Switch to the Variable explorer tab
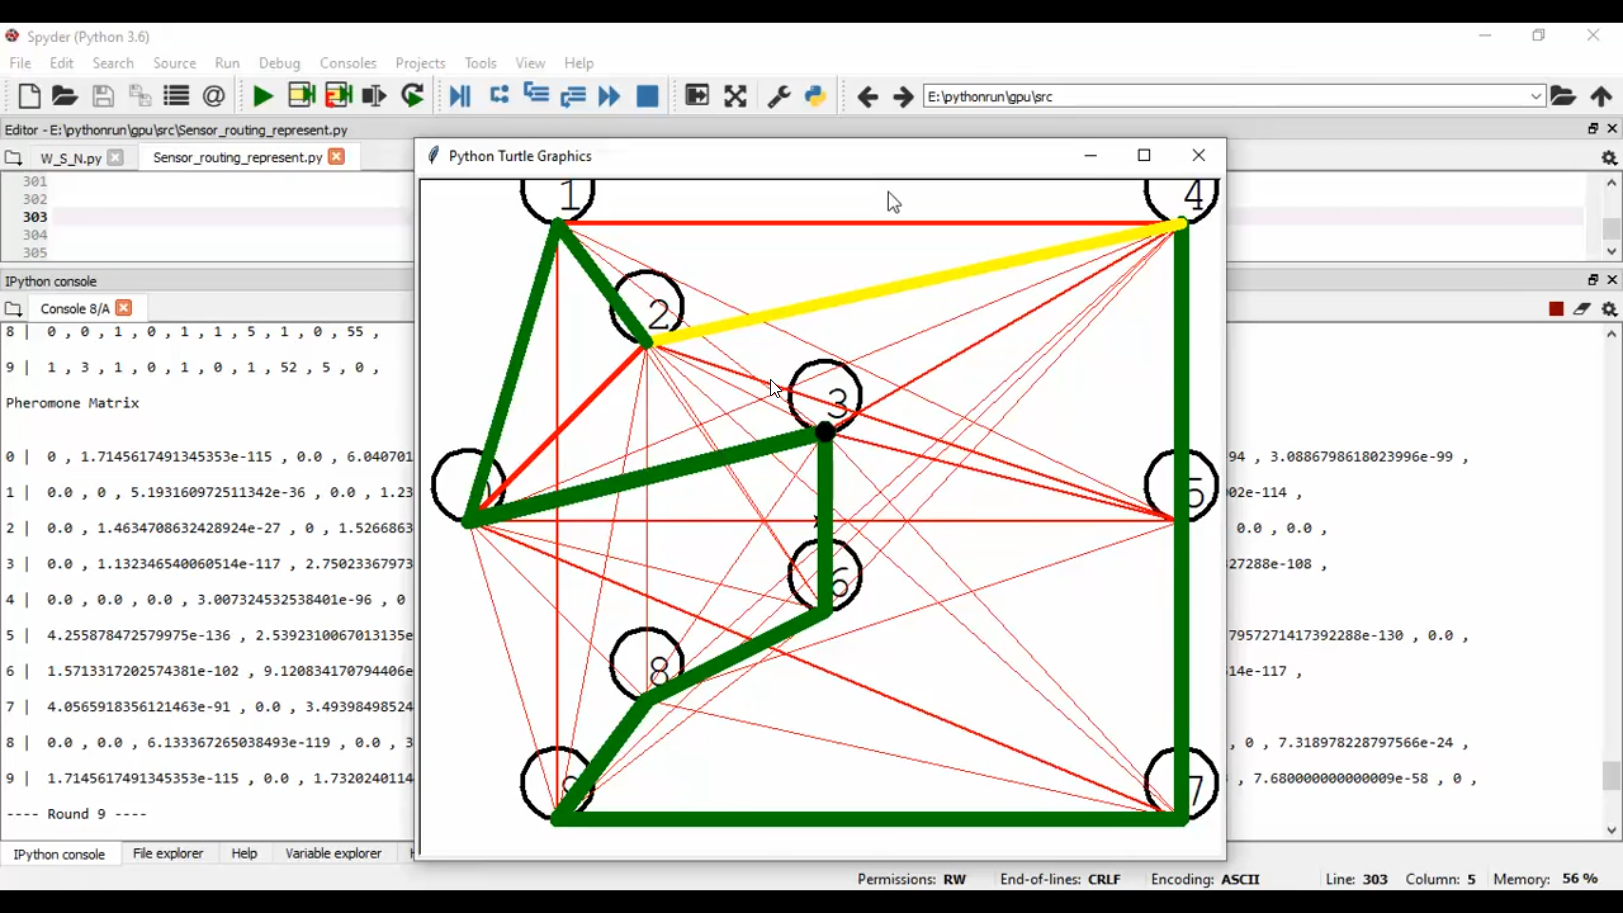This screenshot has height=913, width=1623. pyautogui.click(x=333, y=854)
